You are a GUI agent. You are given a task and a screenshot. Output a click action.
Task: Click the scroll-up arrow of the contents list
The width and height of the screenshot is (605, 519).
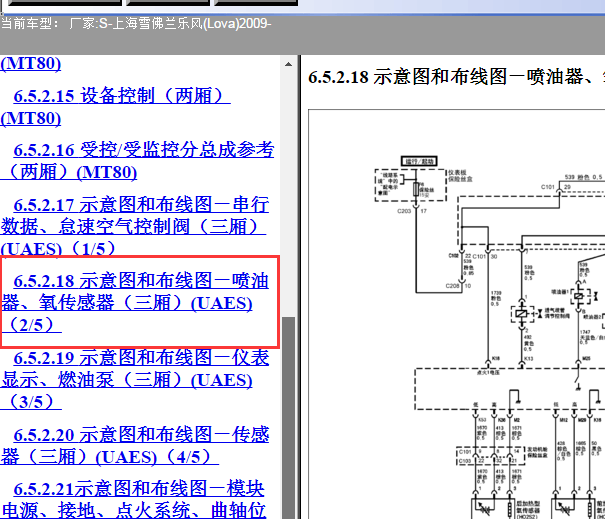click(288, 64)
